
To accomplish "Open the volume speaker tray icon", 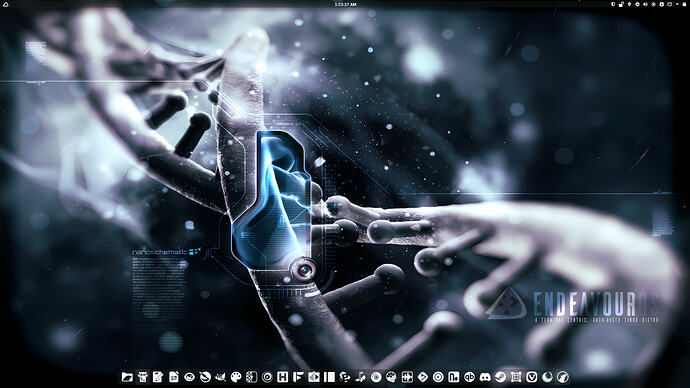I will [646, 4].
